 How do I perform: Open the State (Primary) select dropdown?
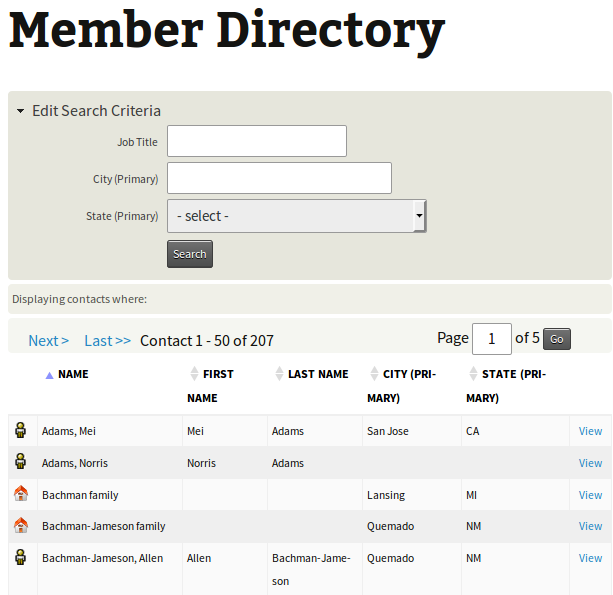point(297,216)
